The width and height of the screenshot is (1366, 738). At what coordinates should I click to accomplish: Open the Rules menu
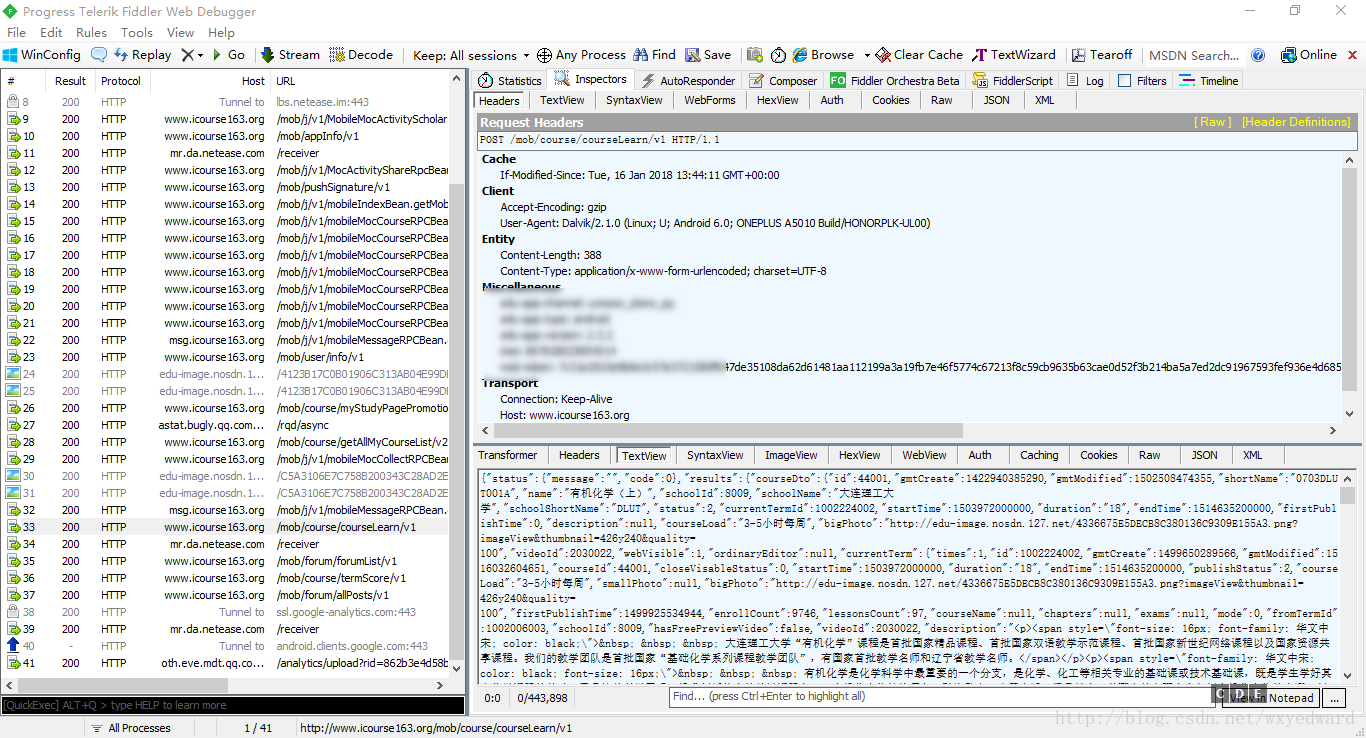[91, 32]
